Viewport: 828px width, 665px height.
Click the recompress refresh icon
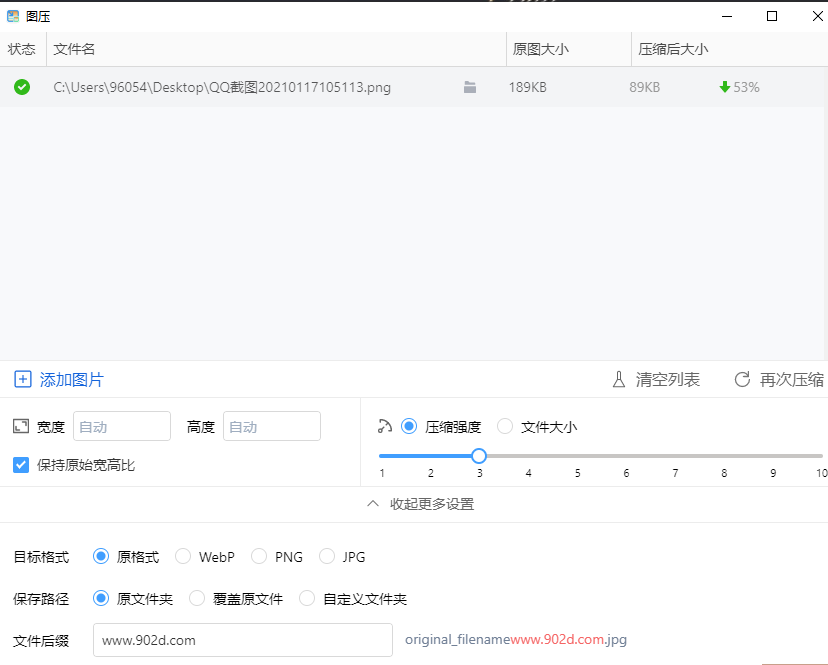742,380
